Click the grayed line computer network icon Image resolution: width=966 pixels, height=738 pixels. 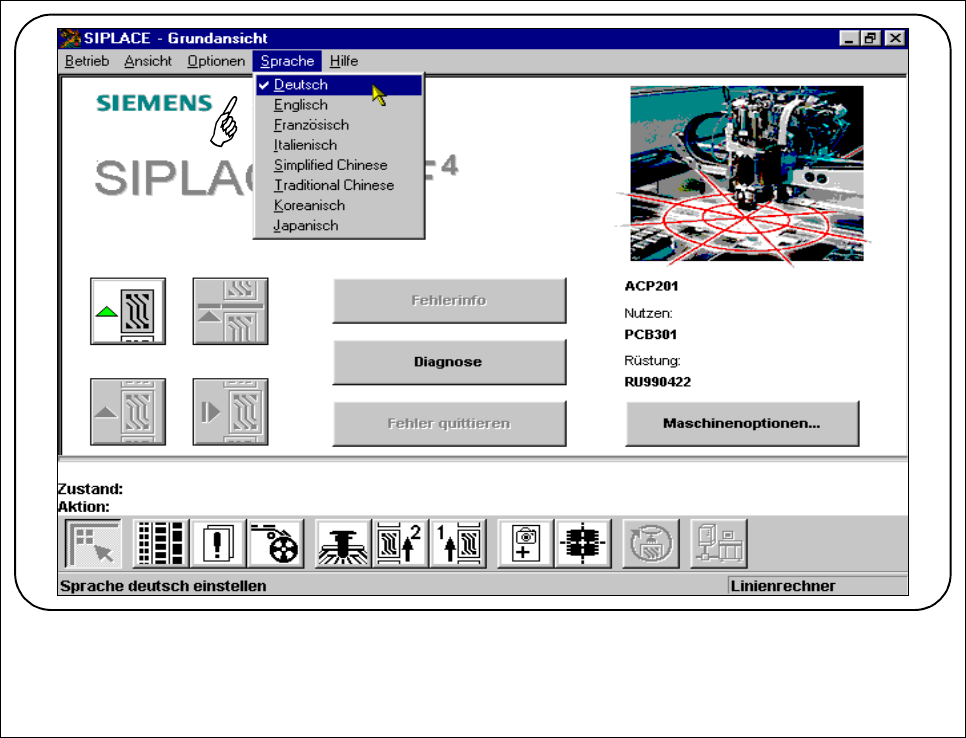click(719, 544)
